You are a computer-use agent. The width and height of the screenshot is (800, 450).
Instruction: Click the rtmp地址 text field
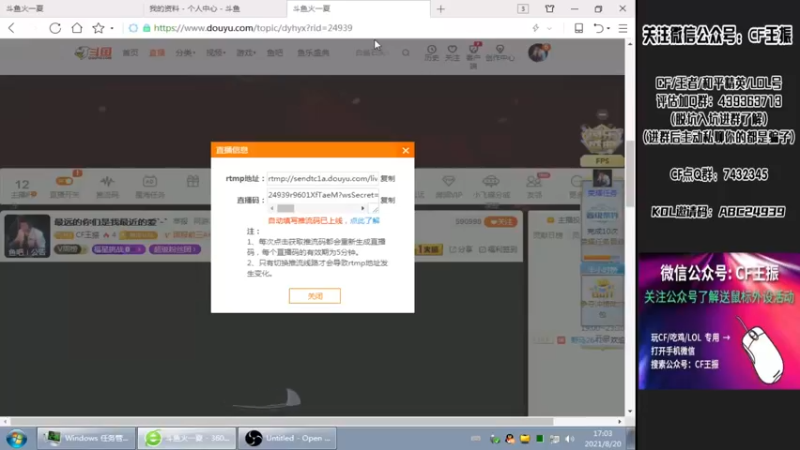(322, 179)
